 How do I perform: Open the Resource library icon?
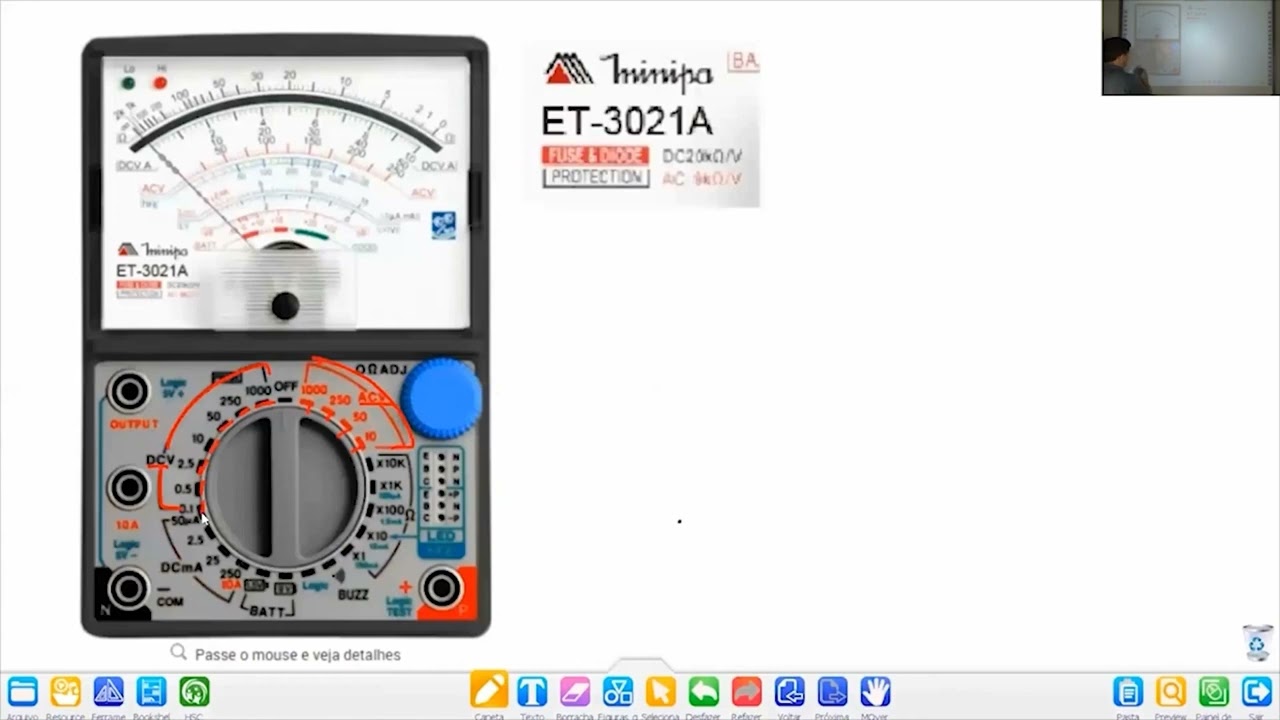[65, 692]
